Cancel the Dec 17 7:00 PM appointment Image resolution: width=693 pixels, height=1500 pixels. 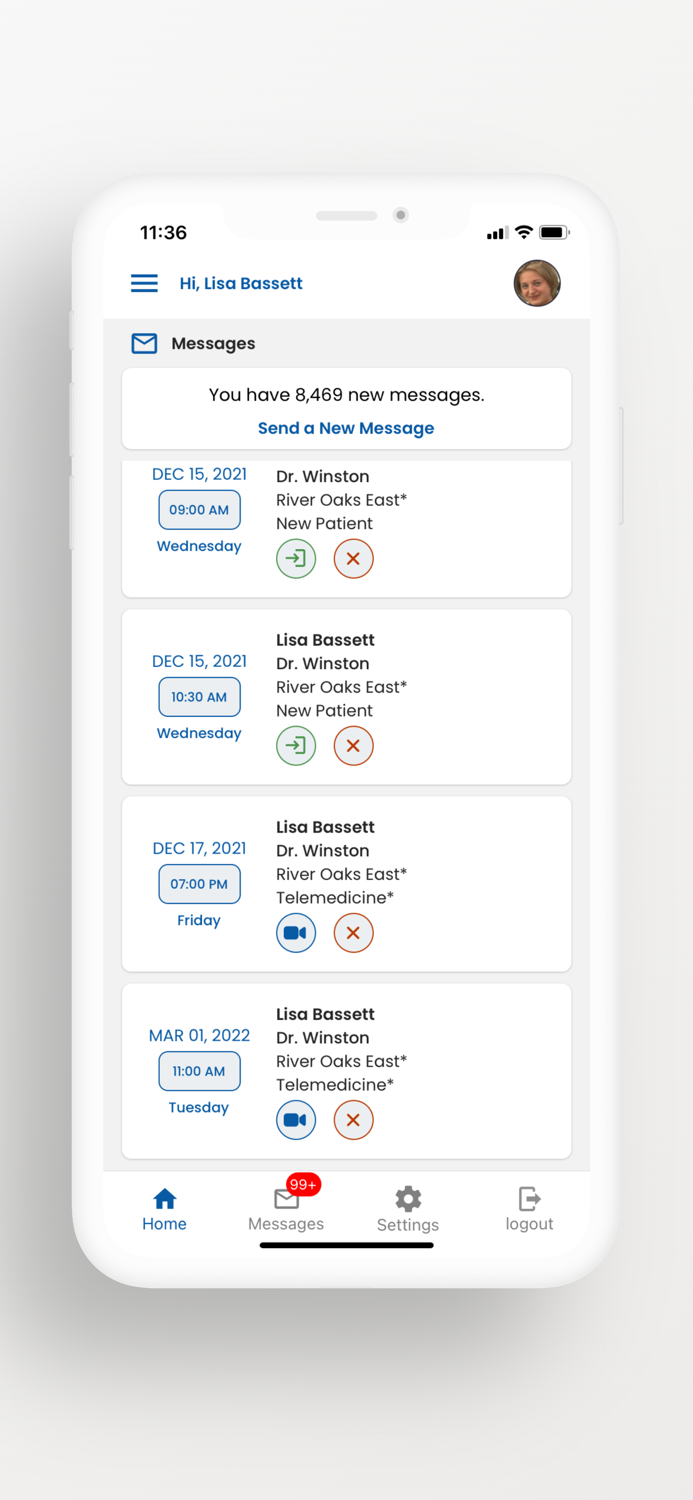[353, 932]
